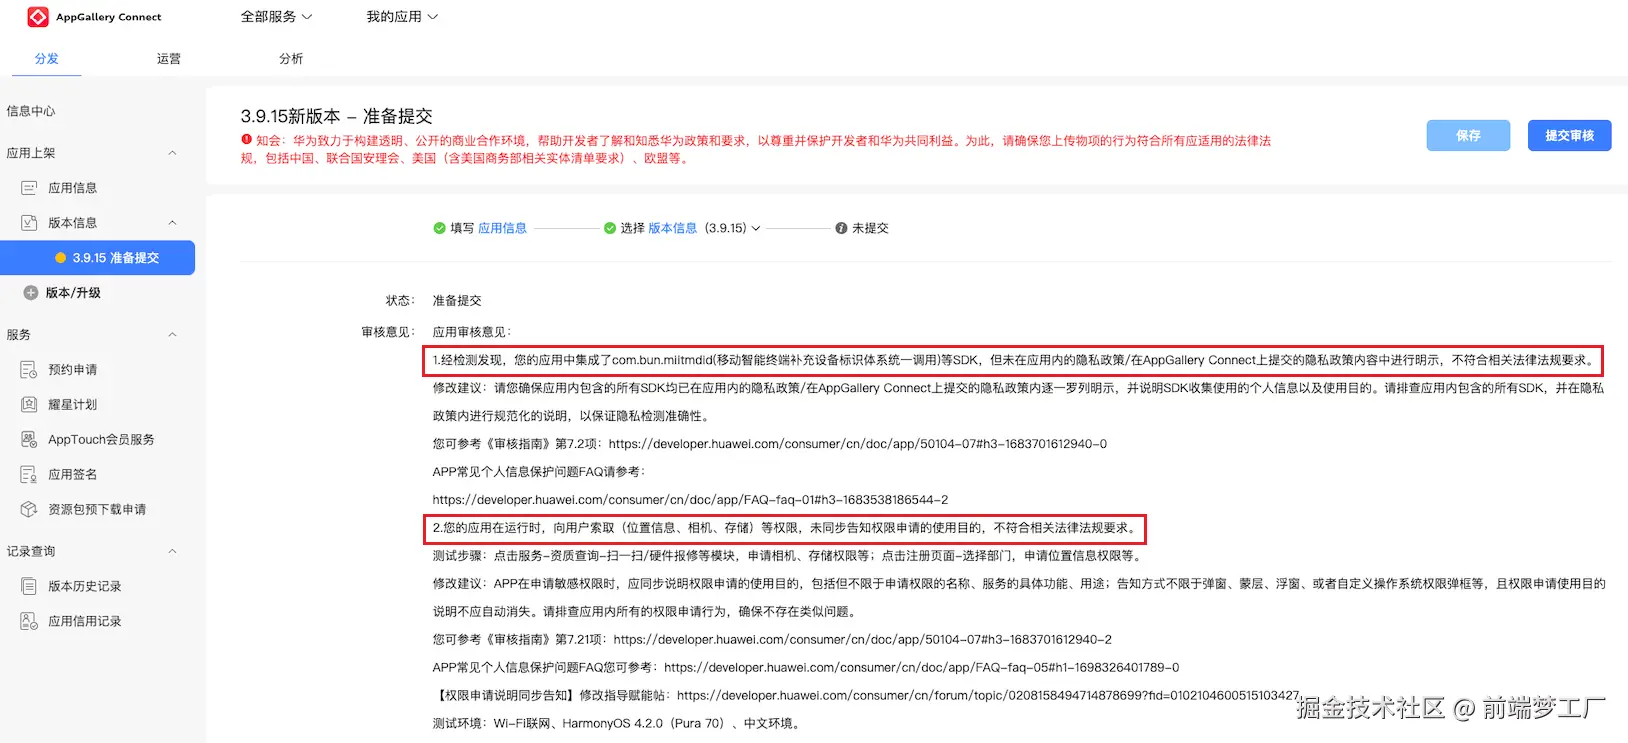Click the 测试环境 line with HarmonyOS 4.2.0
The height and width of the screenshot is (743, 1628).
[617, 724]
